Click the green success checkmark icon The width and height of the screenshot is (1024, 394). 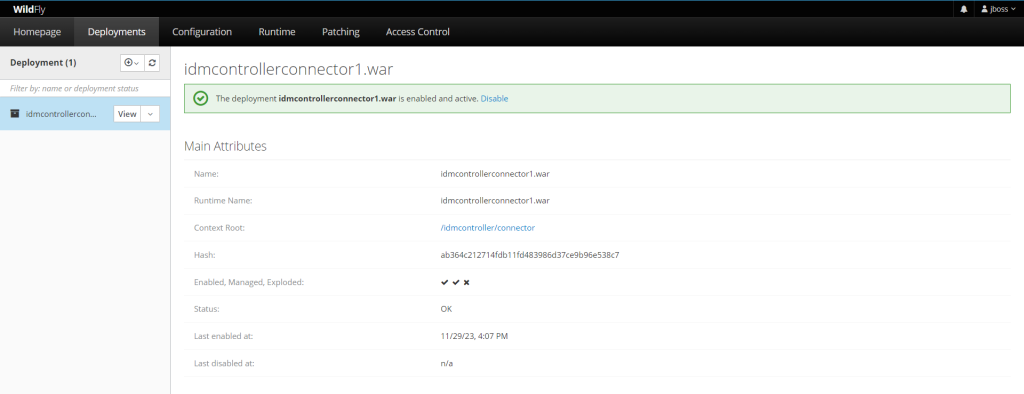[200, 99]
